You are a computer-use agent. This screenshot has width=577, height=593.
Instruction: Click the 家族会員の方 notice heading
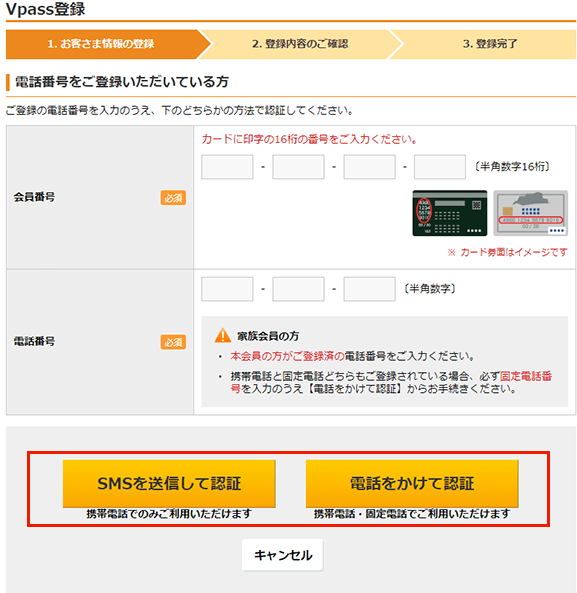(268, 336)
